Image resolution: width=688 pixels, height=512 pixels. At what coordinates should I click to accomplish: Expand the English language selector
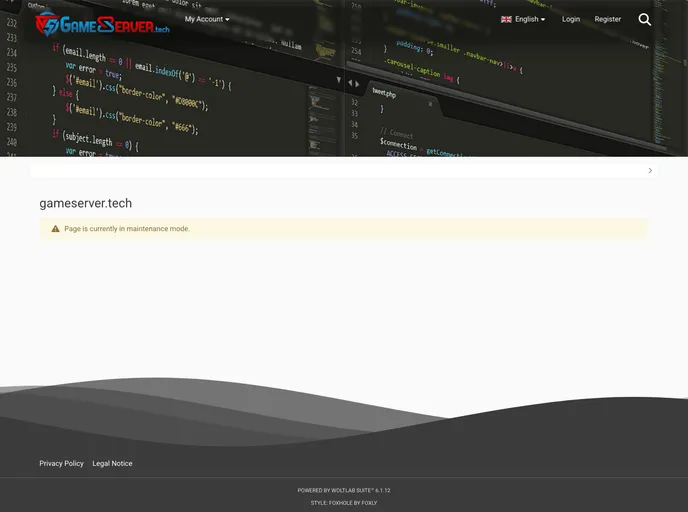click(523, 19)
